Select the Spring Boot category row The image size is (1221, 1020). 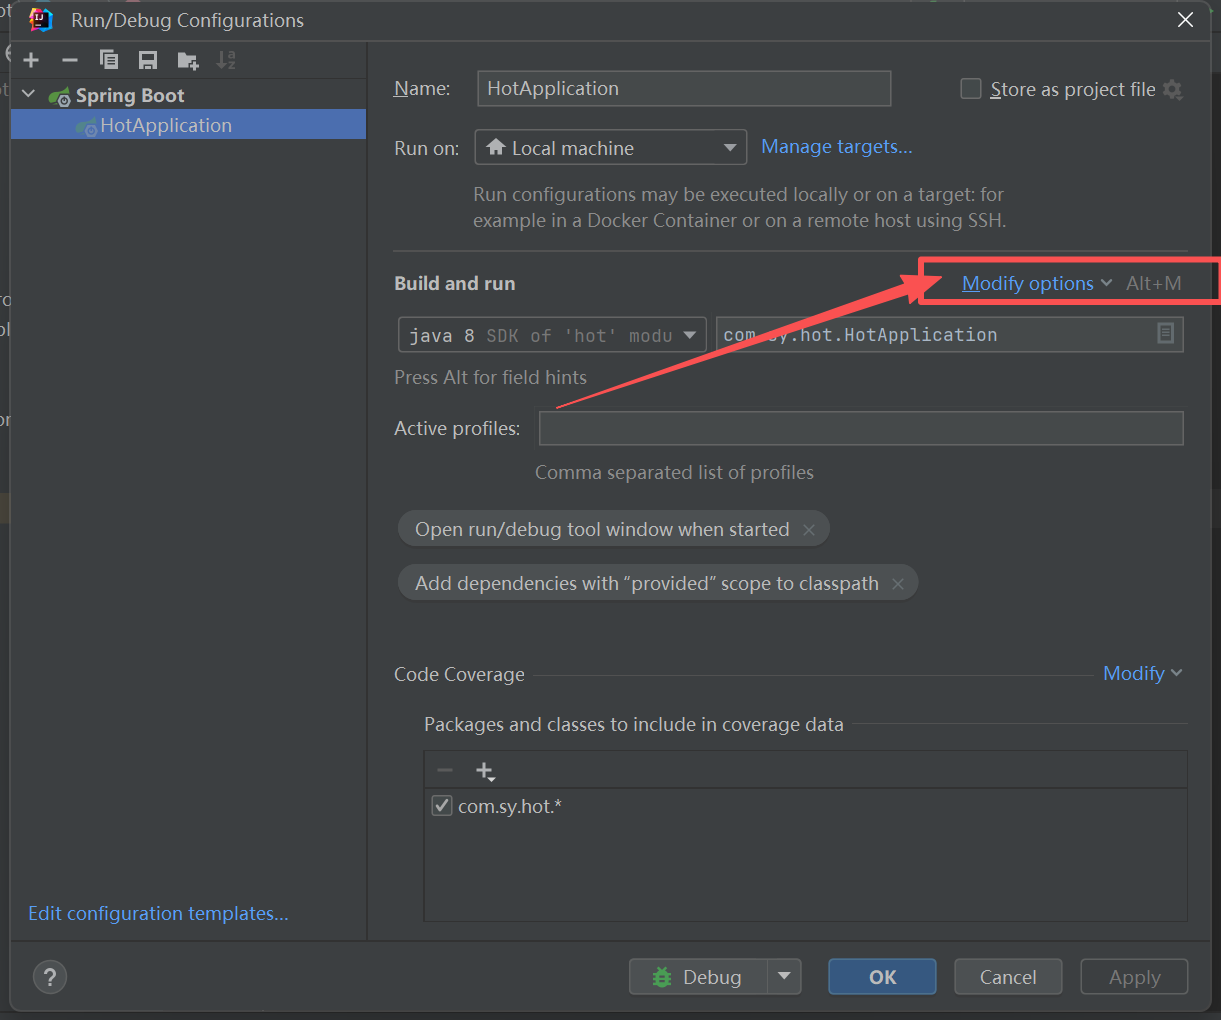[x=188, y=95]
